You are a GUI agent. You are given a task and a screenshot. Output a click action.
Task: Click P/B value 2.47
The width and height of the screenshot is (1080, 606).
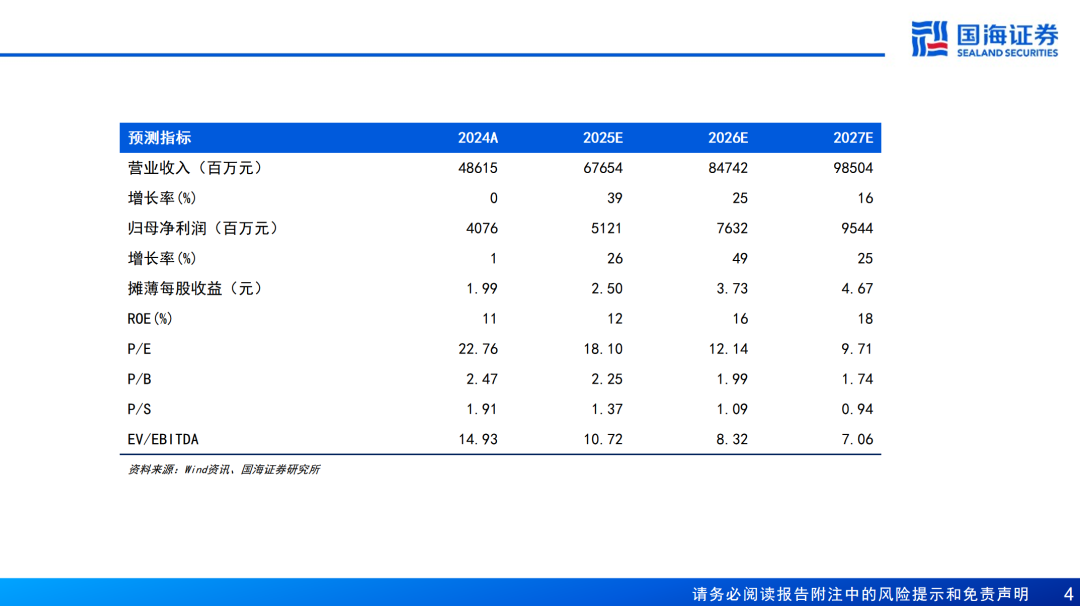click(481, 379)
